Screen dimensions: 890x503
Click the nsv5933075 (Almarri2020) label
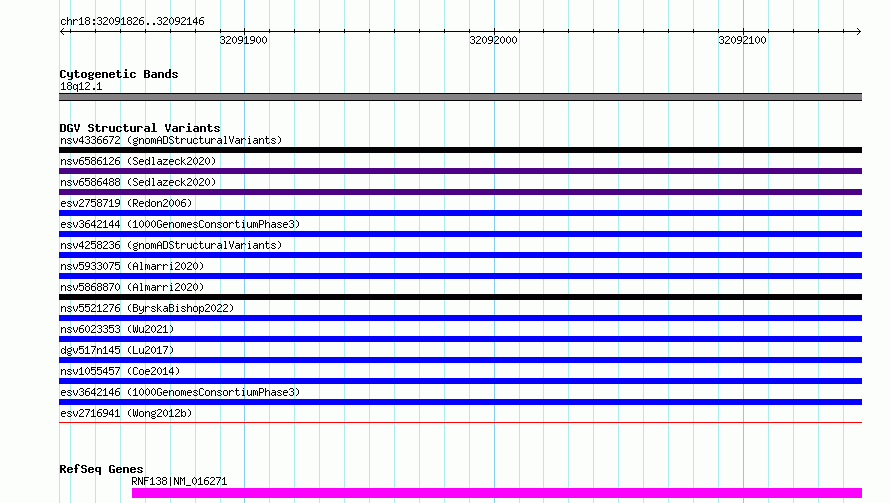point(132,266)
